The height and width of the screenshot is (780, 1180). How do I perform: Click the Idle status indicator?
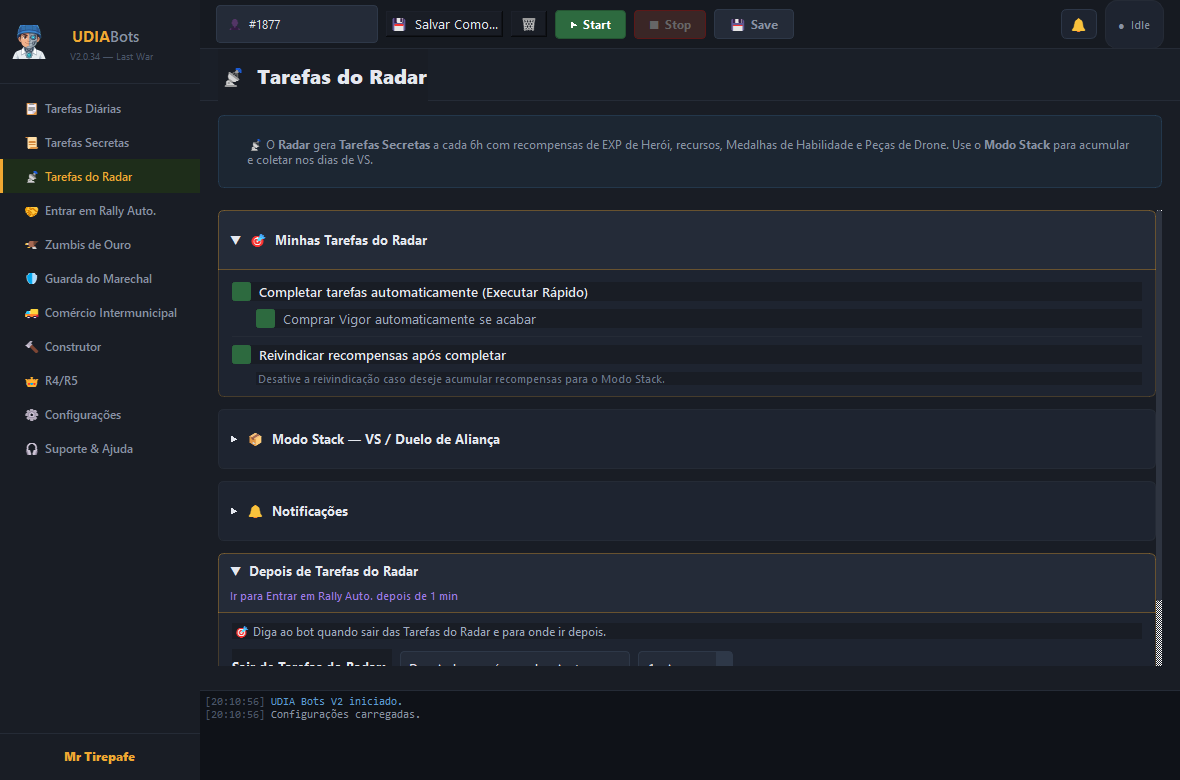pos(1134,25)
